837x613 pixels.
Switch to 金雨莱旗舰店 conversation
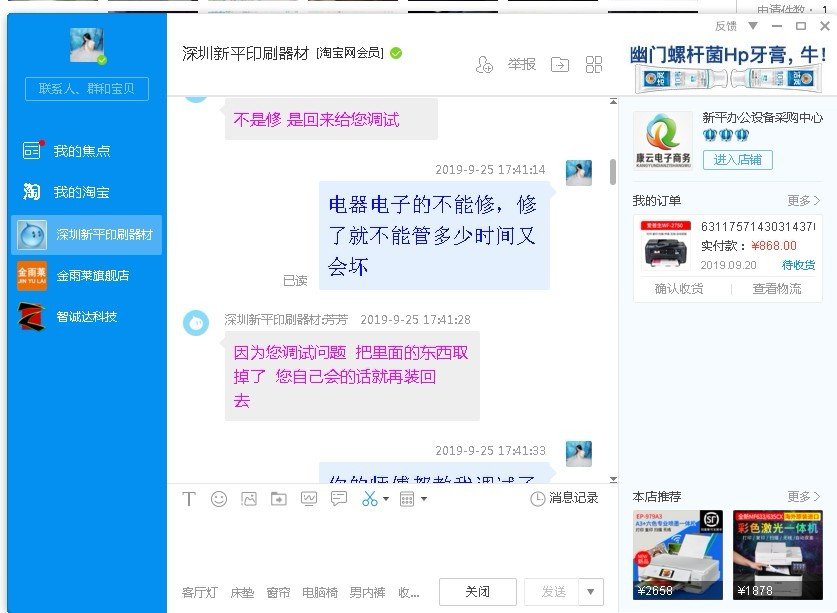click(x=90, y=274)
